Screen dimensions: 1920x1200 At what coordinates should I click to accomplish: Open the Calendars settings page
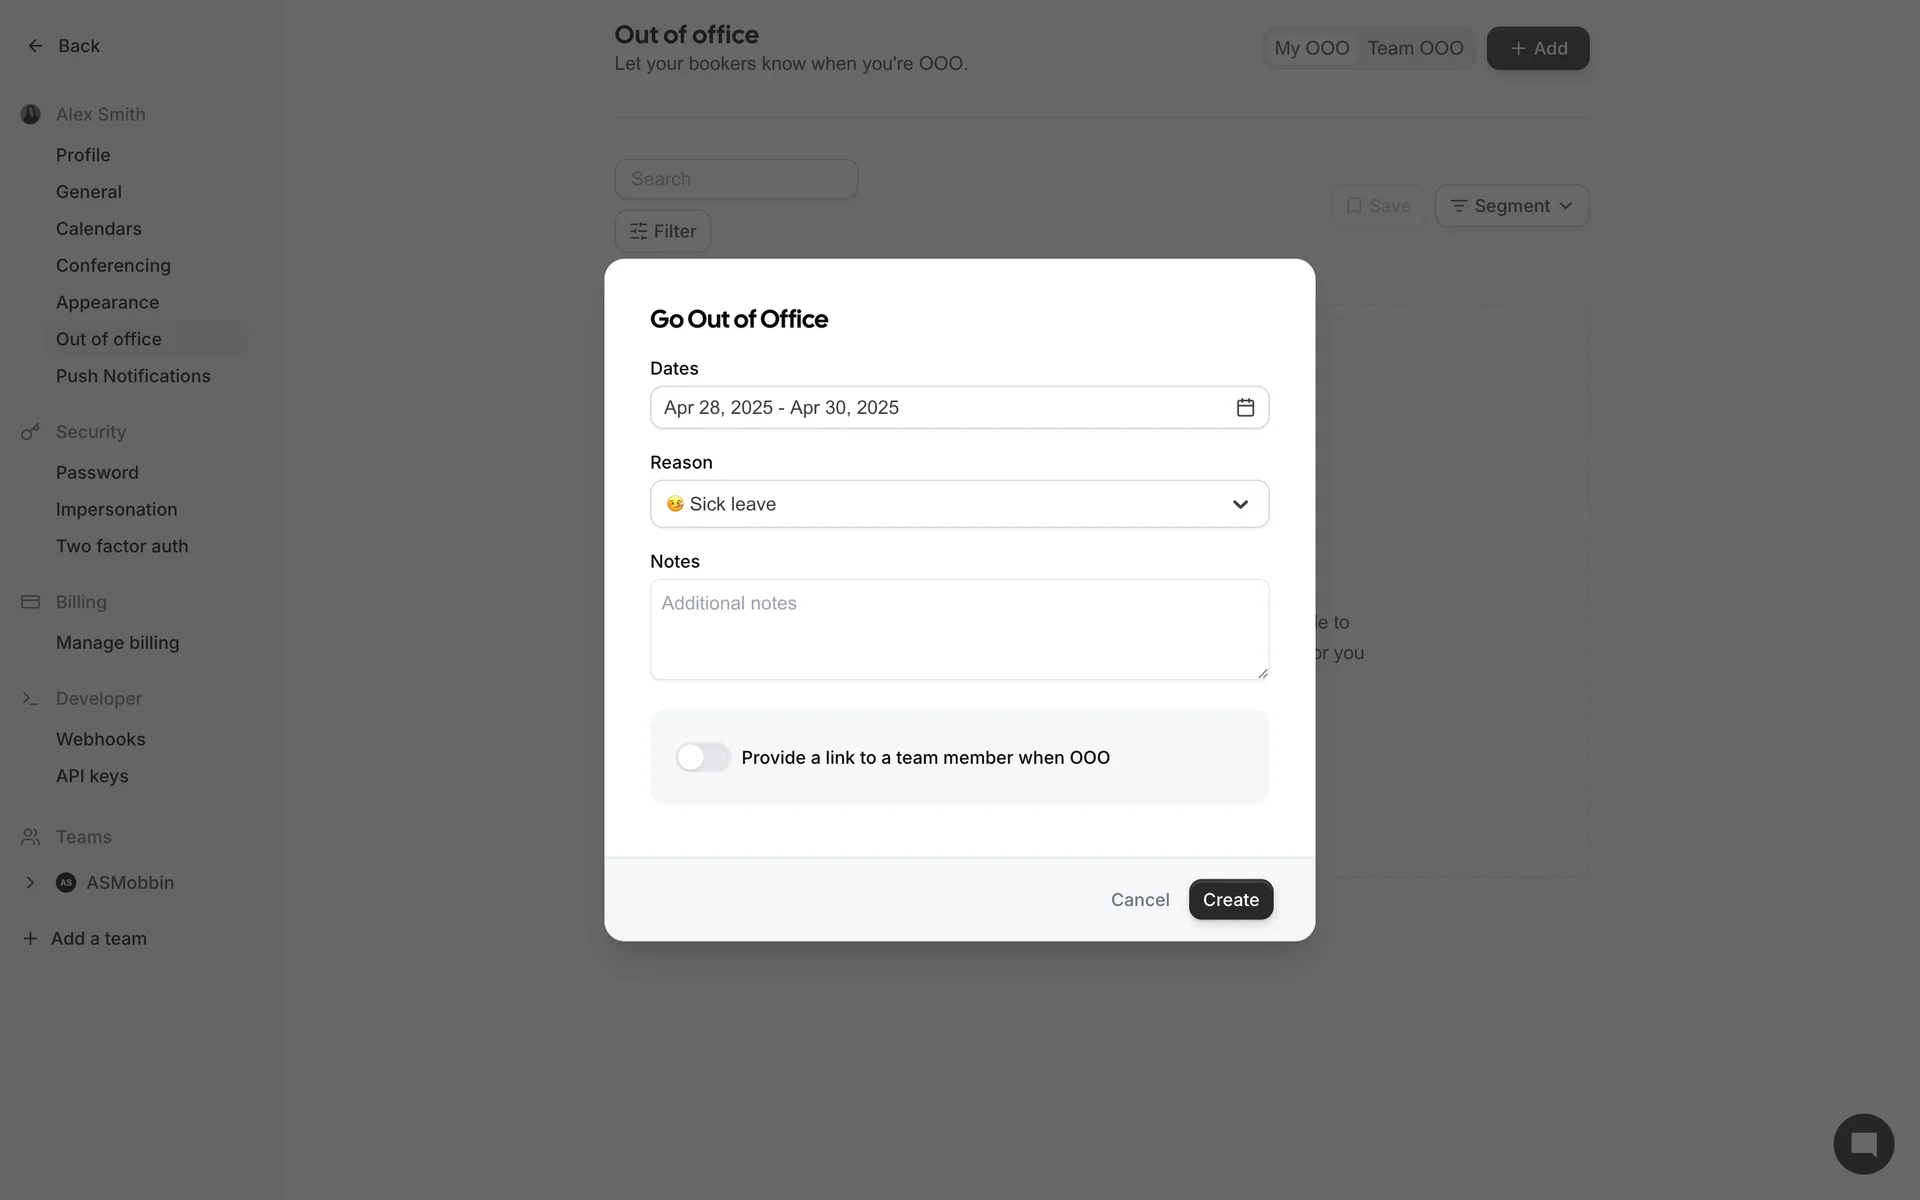99,229
